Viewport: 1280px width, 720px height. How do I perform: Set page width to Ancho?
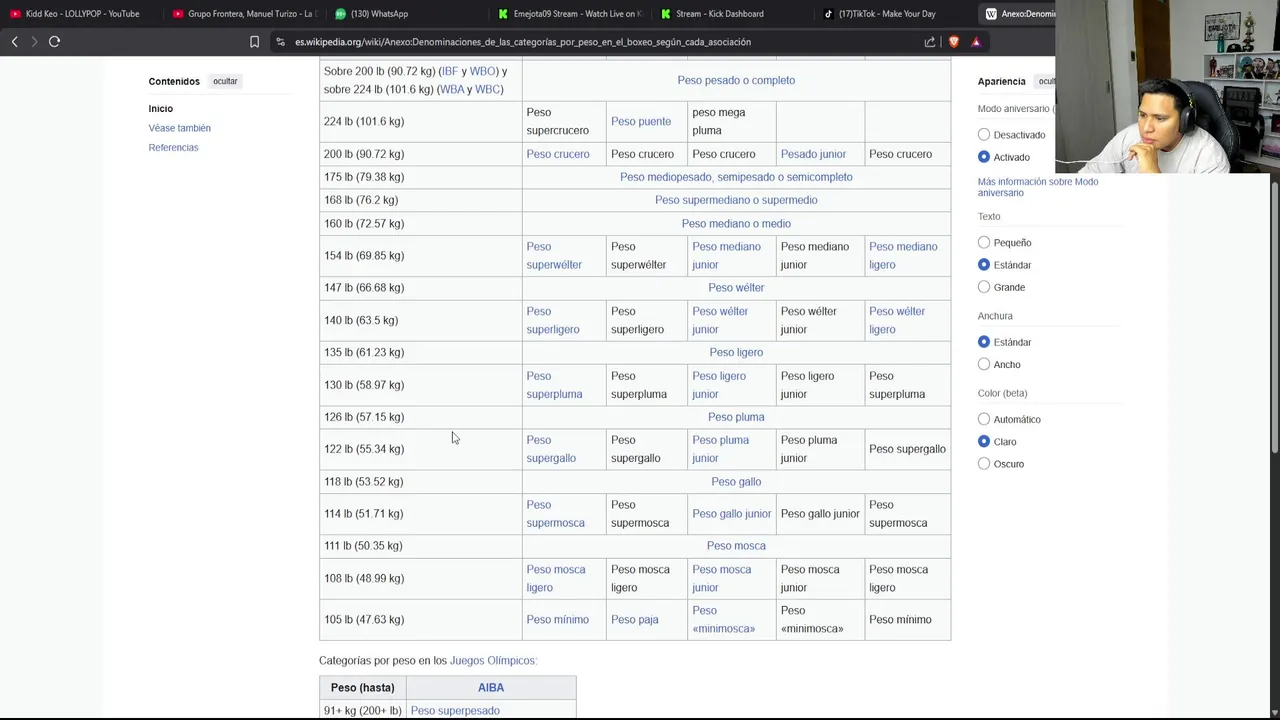[x=984, y=365]
